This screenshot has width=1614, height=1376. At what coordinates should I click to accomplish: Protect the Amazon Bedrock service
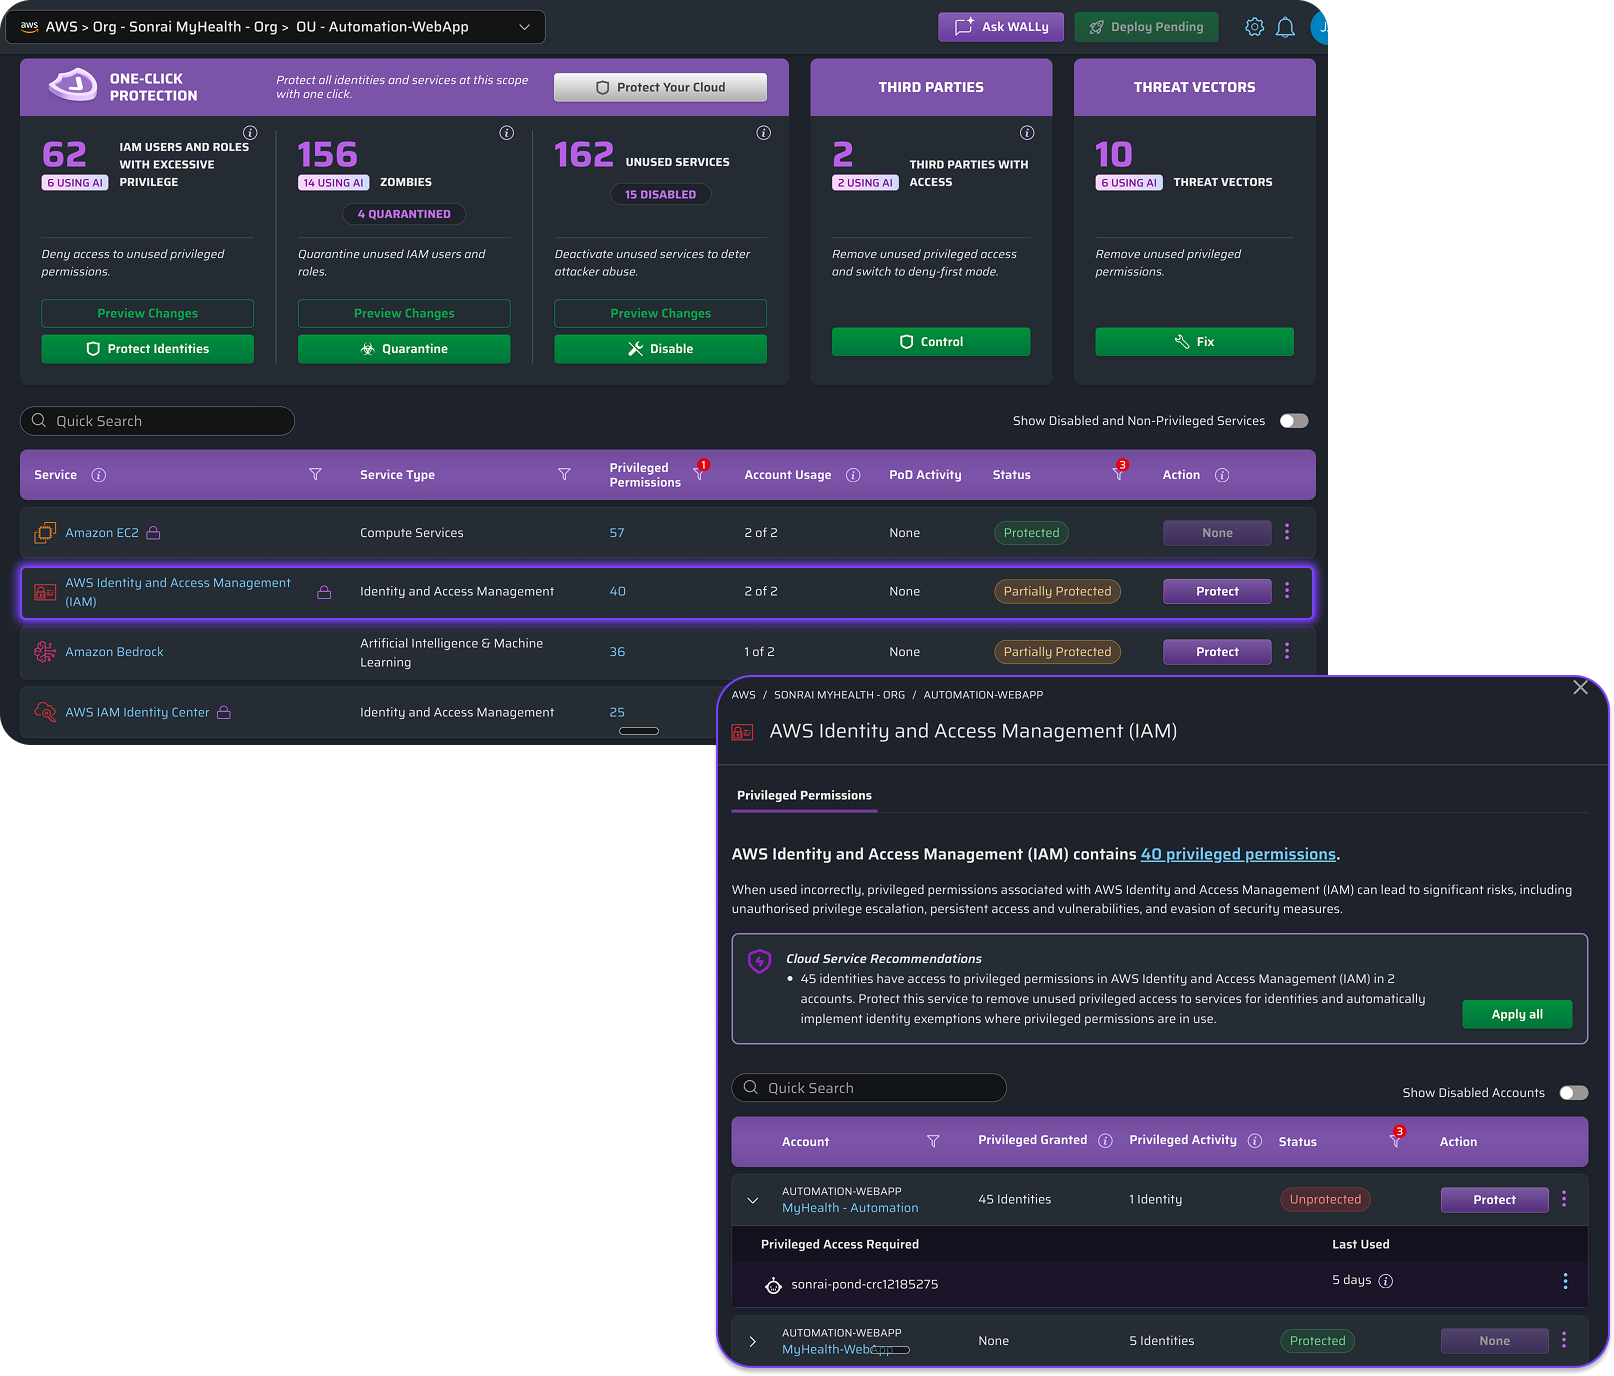pyautogui.click(x=1217, y=652)
